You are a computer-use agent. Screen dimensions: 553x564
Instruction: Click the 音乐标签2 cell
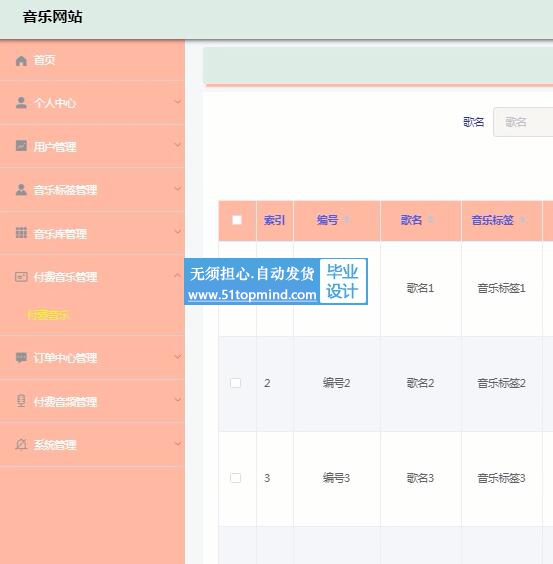(x=502, y=383)
